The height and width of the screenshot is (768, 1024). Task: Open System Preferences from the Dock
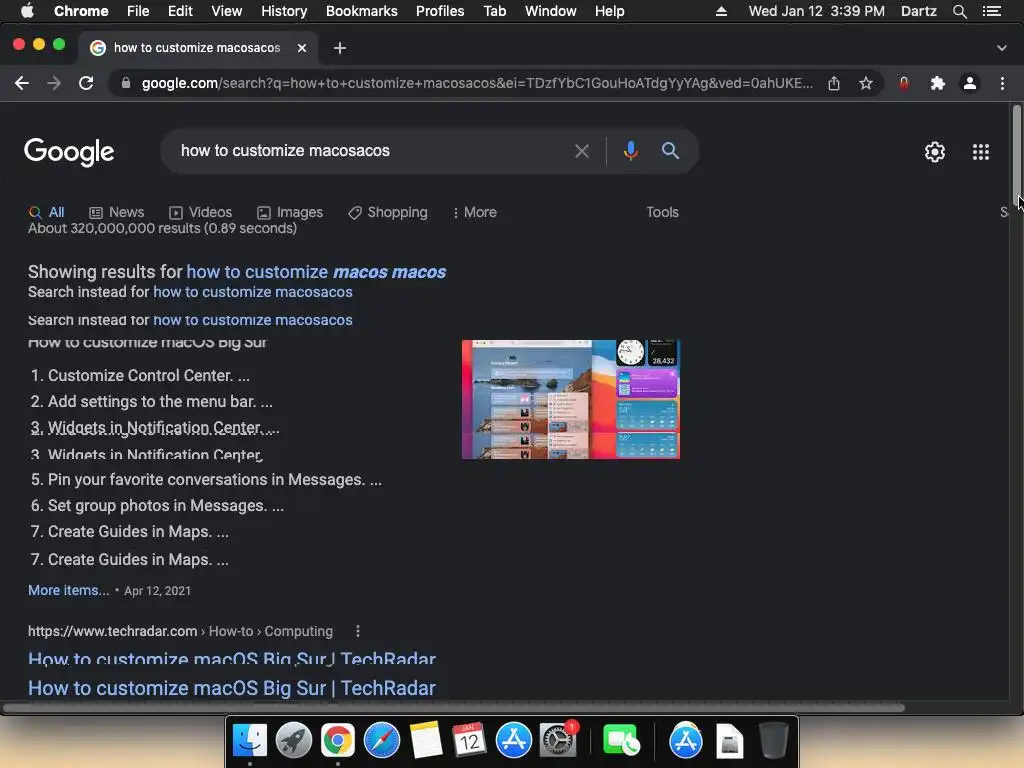point(558,741)
